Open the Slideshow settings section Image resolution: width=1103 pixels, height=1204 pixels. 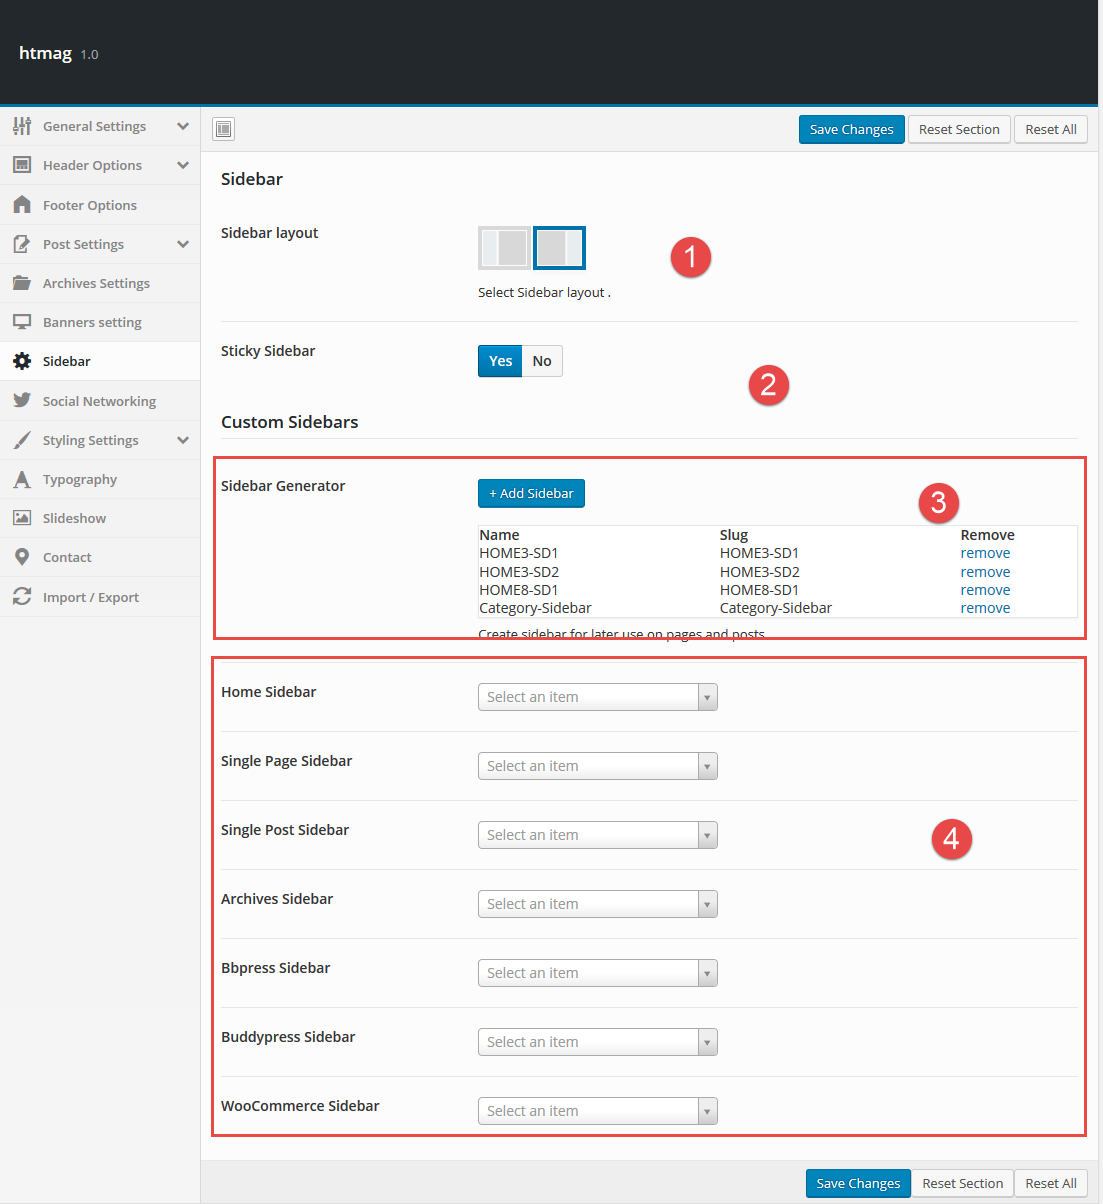click(74, 518)
